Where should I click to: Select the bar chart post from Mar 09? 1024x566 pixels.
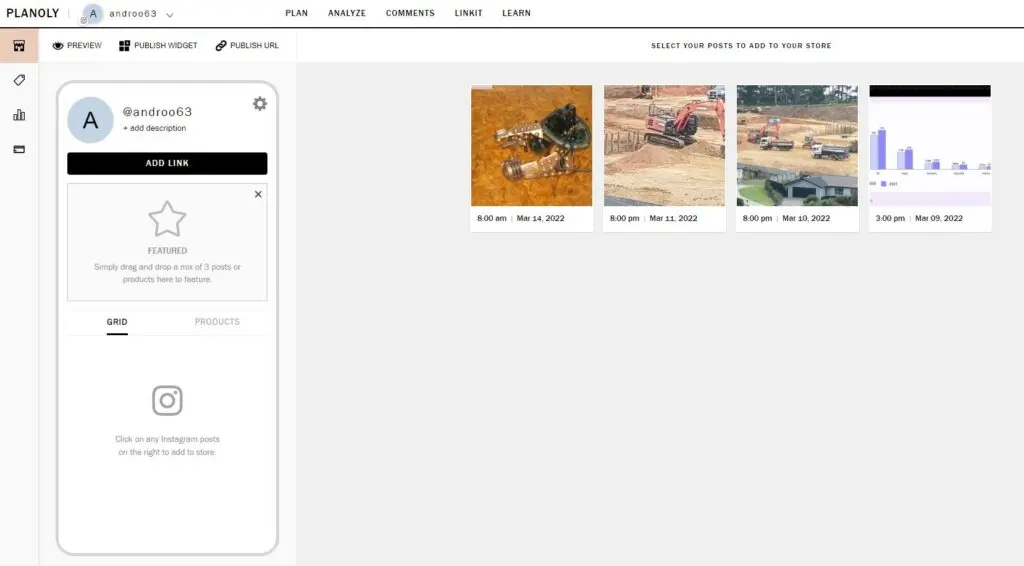pos(930,146)
